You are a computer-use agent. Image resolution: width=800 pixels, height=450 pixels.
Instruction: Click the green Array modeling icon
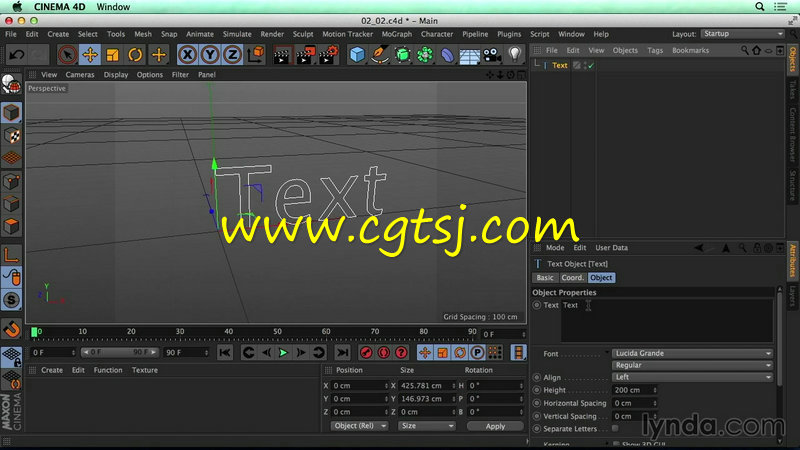click(424, 55)
